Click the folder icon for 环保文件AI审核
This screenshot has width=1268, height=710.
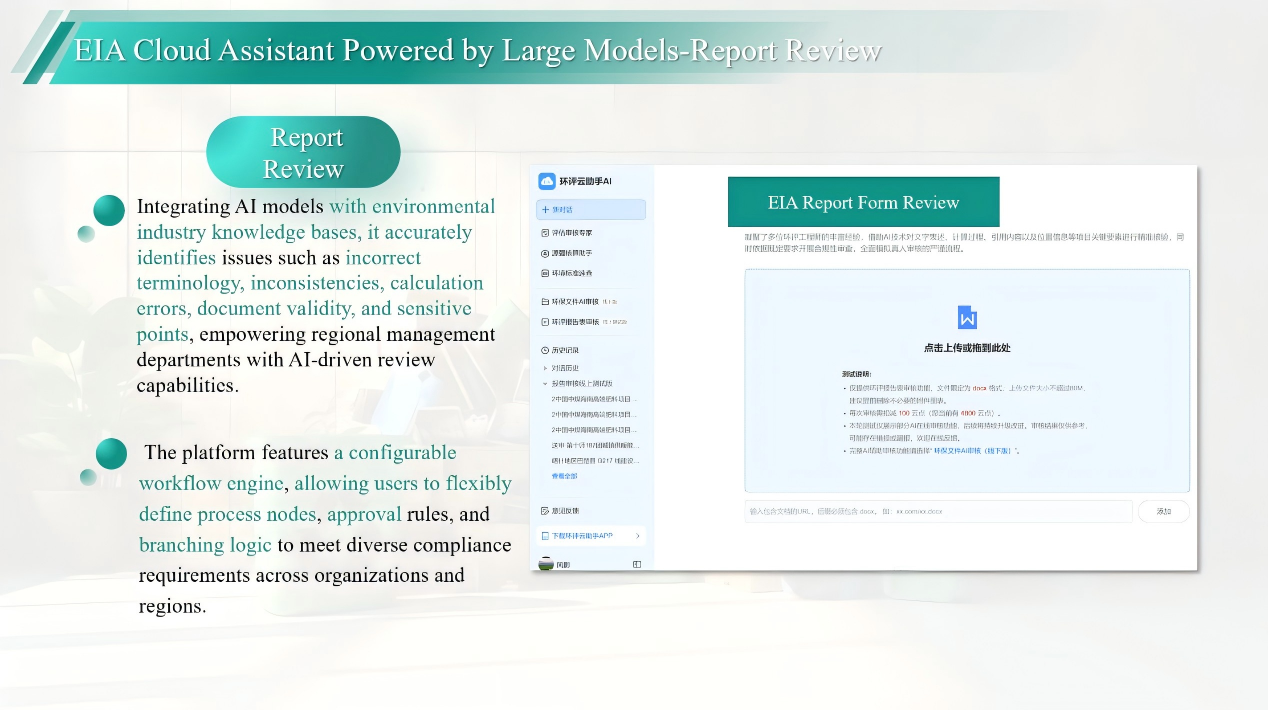[x=545, y=301]
